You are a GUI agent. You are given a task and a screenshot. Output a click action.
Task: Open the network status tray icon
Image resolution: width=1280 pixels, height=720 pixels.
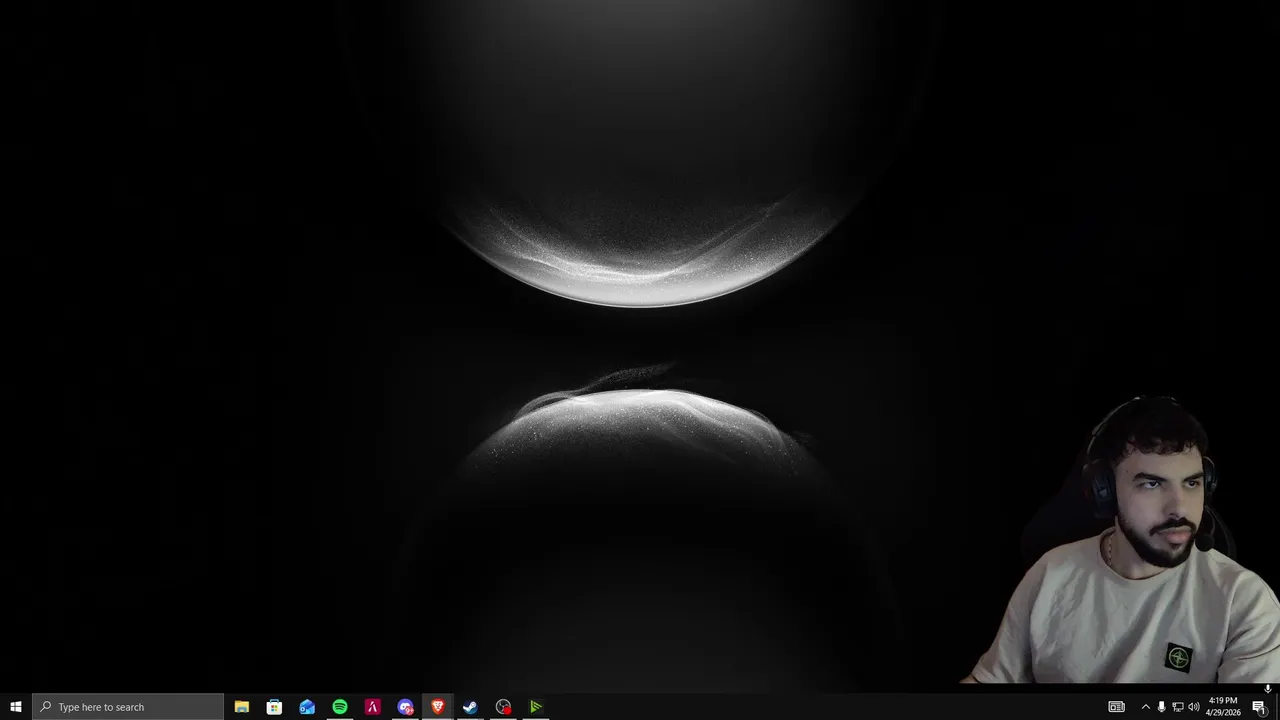tap(1177, 707)
